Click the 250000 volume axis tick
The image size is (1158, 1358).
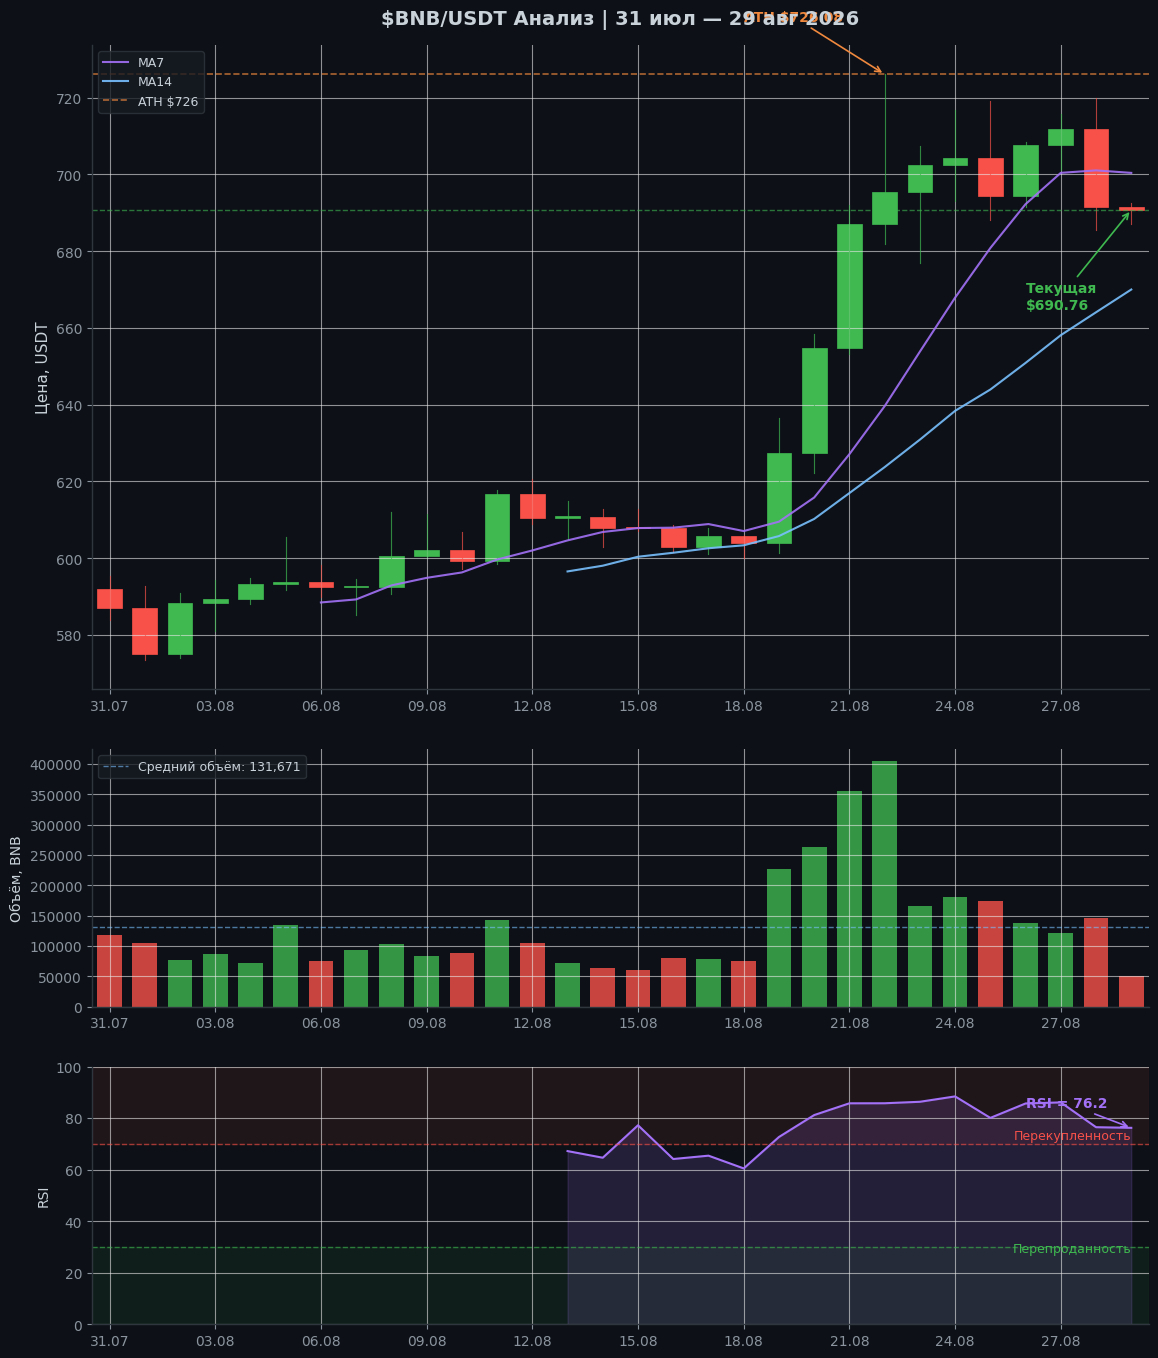56,856
